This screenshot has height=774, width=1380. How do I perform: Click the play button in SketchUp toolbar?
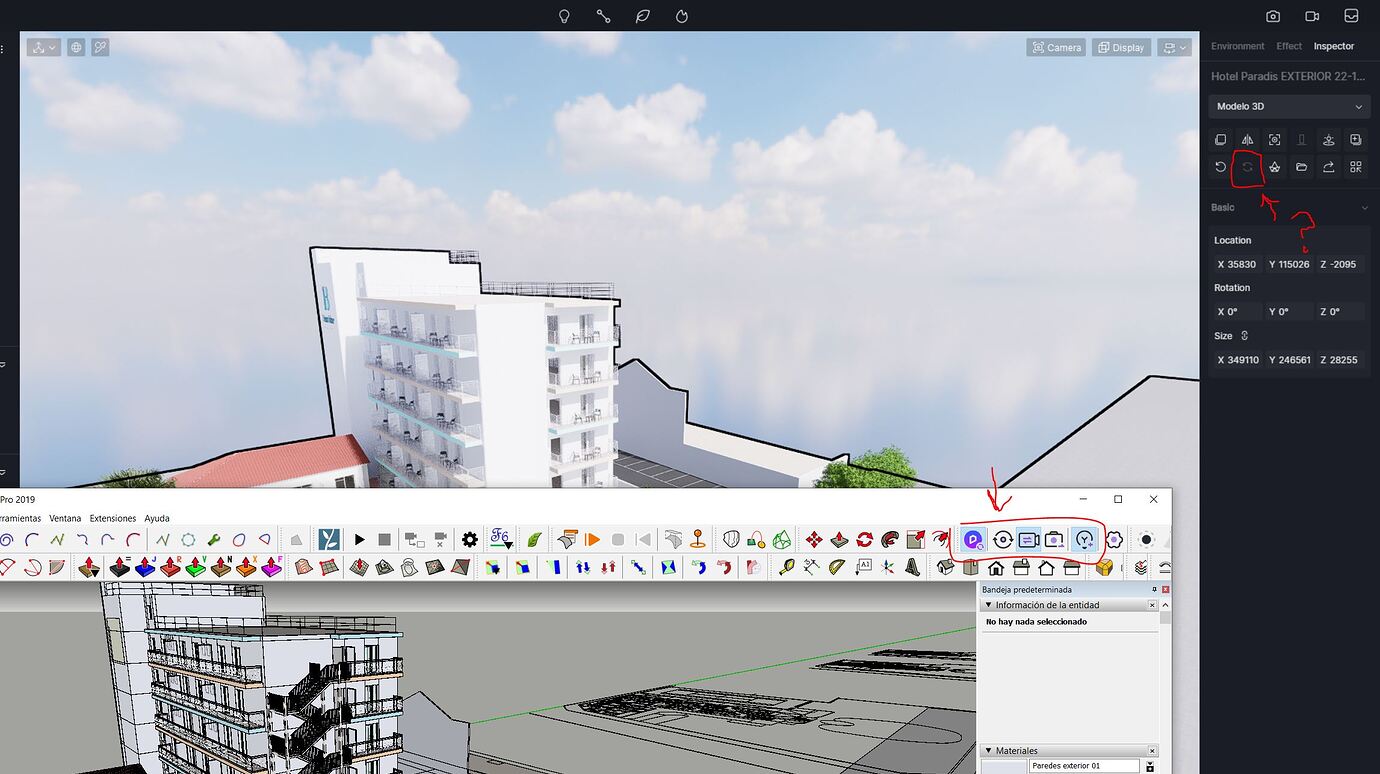coord(359,540)
